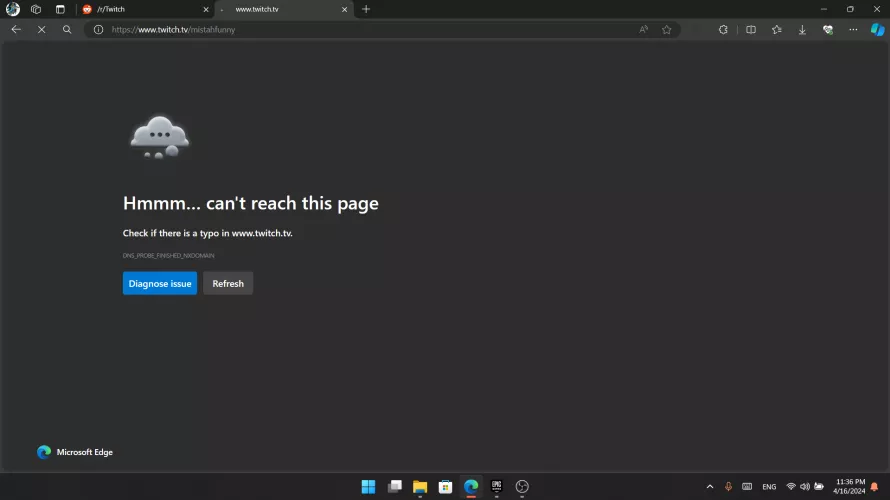The image size is (890, 500).
Task: Click the microphone tray icon
Action: (728, 486)
